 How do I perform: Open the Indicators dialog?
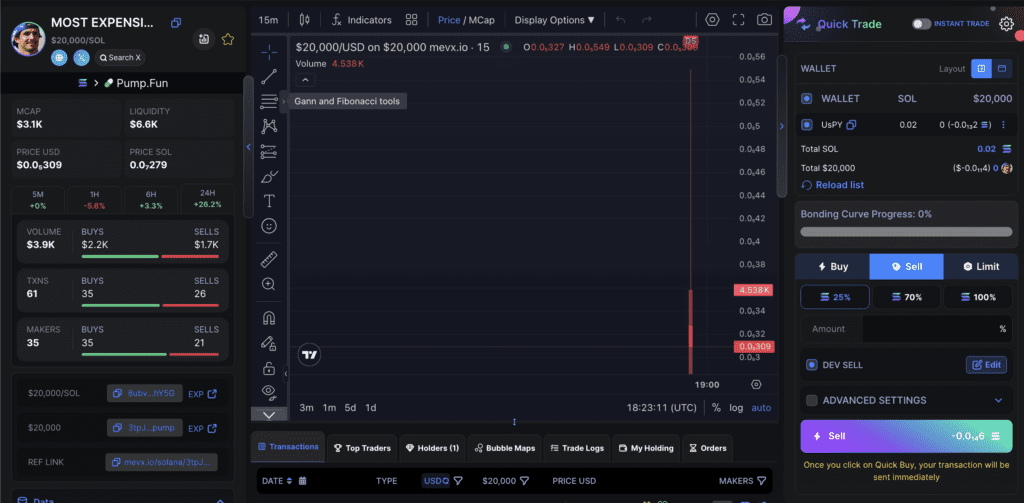(x=361, y=20)
